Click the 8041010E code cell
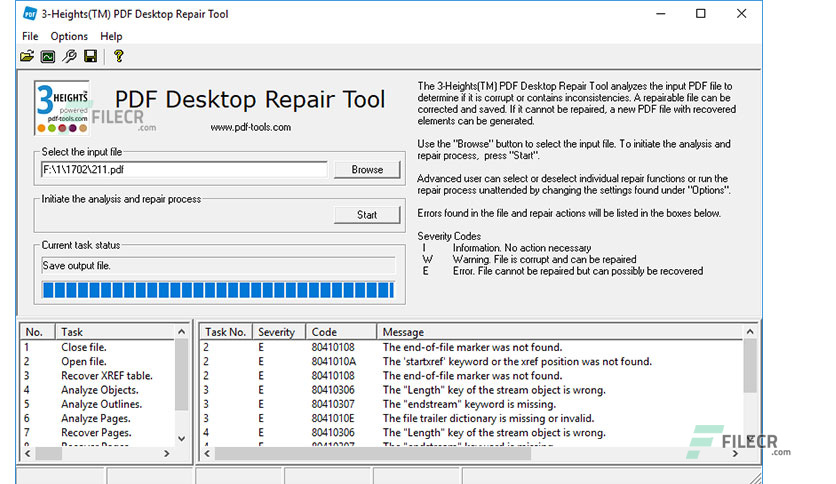836x484 pixels. pos(333,418)
